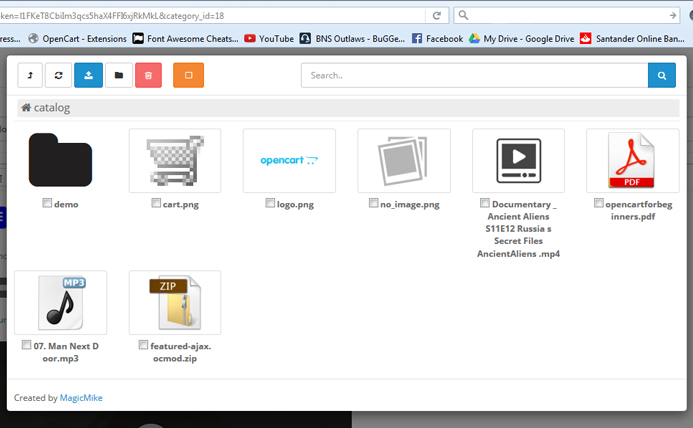Create a new folder
Screen dimensions: 693x428
(x=118, y=75)
